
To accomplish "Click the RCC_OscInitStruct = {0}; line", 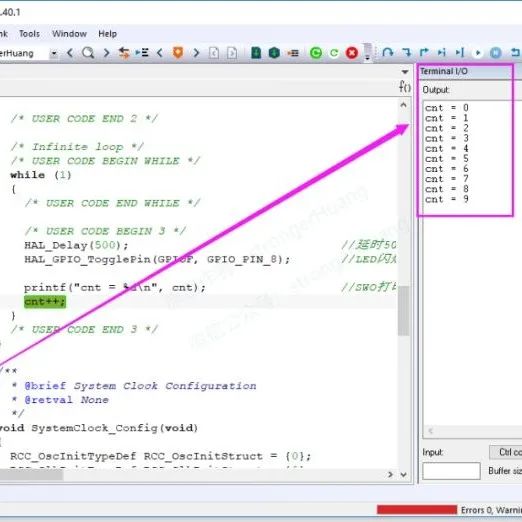I will pyautogui.click(x=160, y=456).
